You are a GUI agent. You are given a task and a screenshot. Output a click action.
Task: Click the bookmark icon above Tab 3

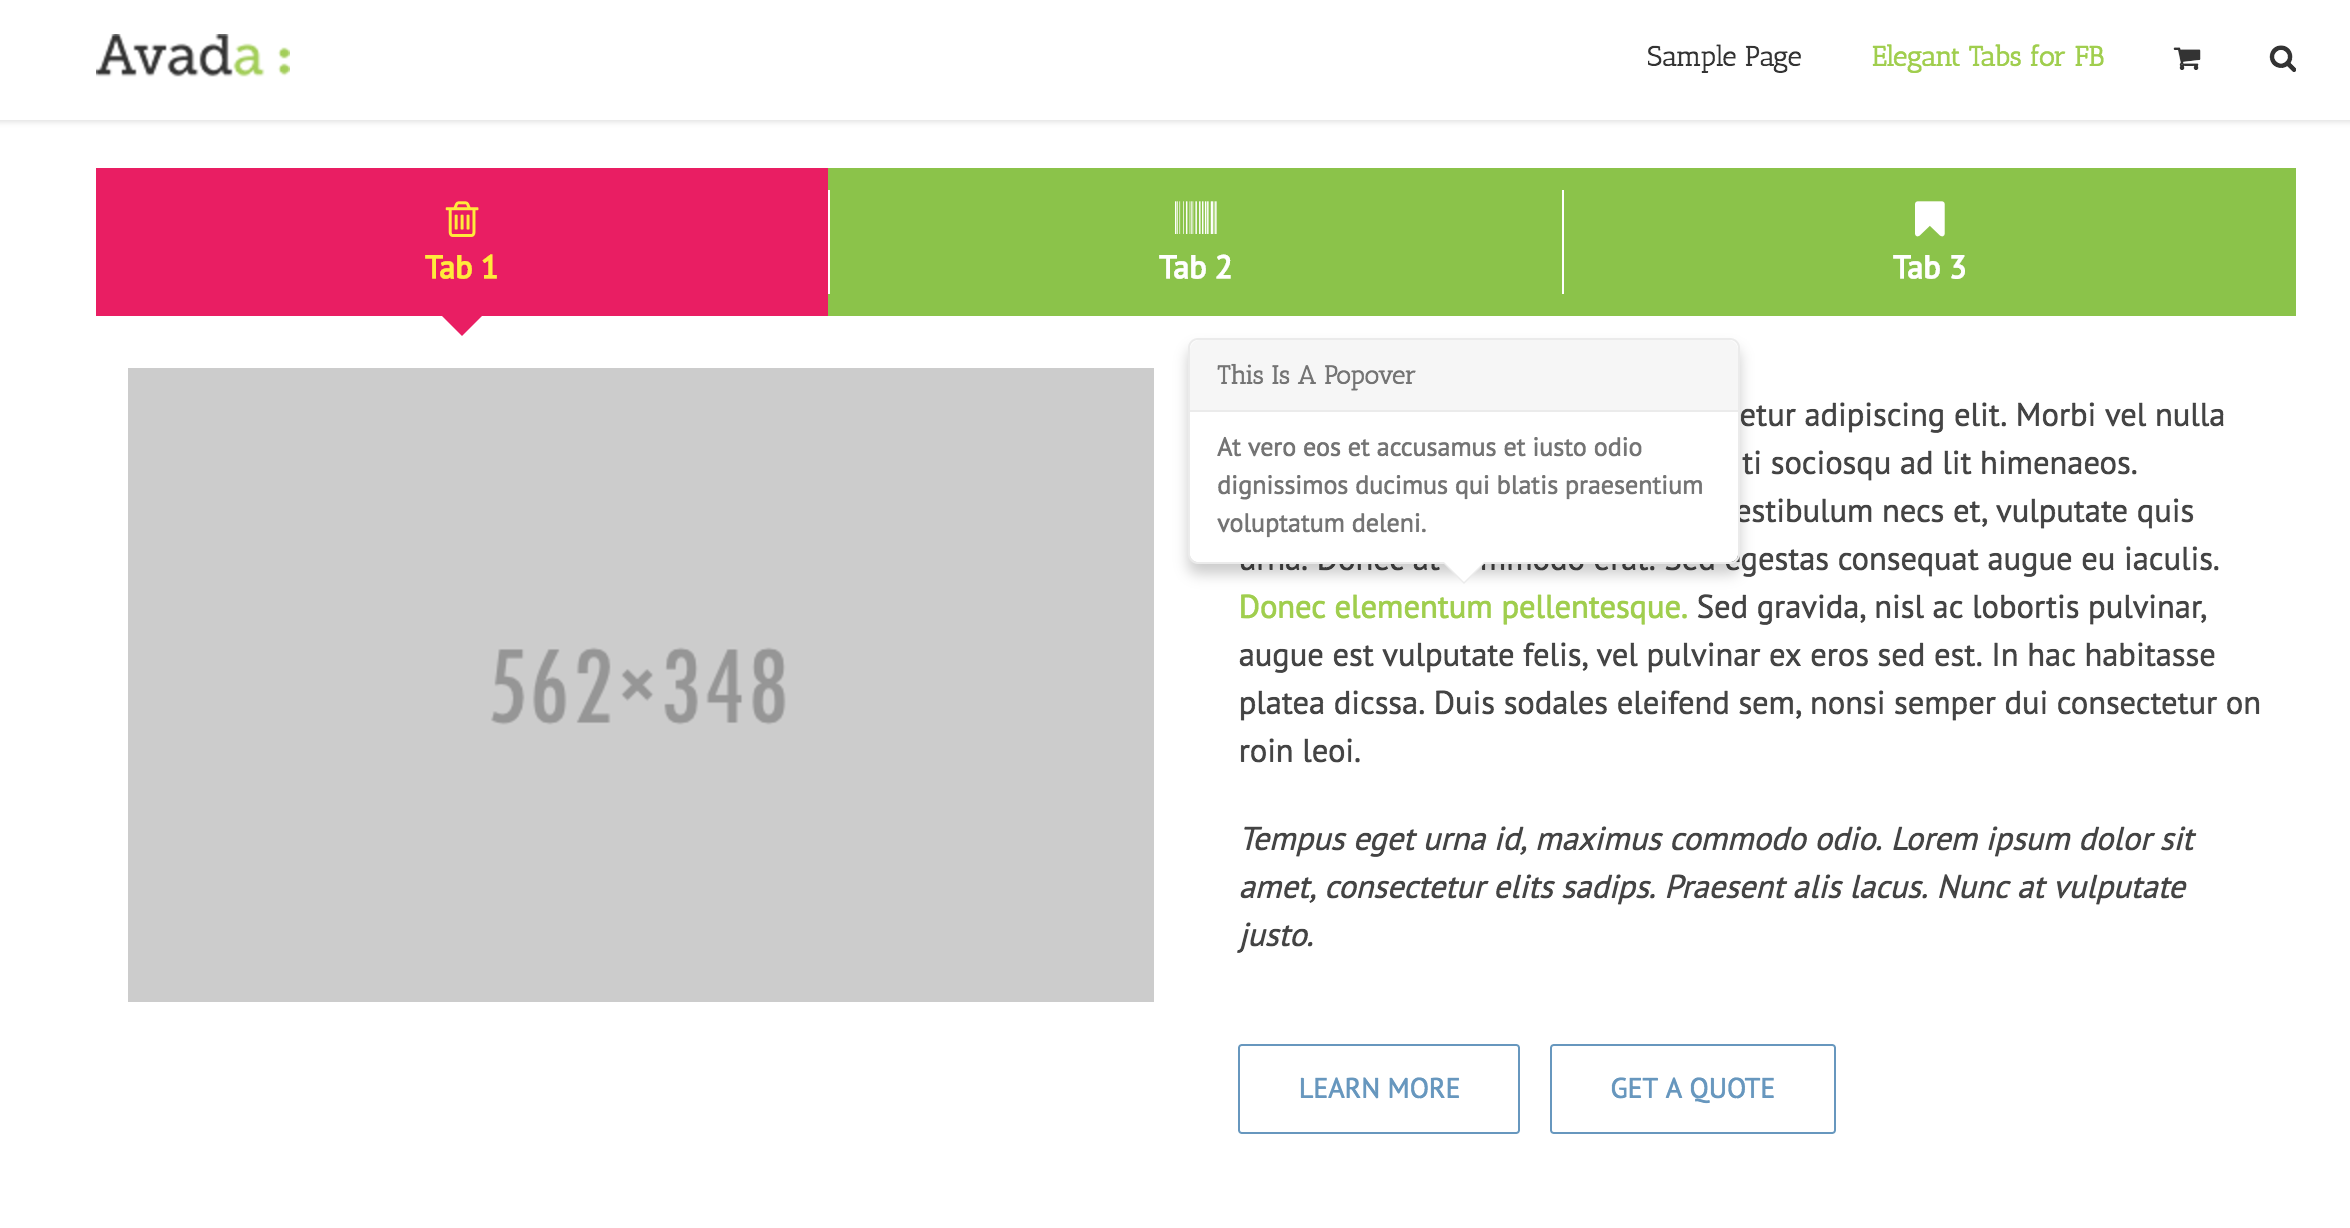(1929, 219)
